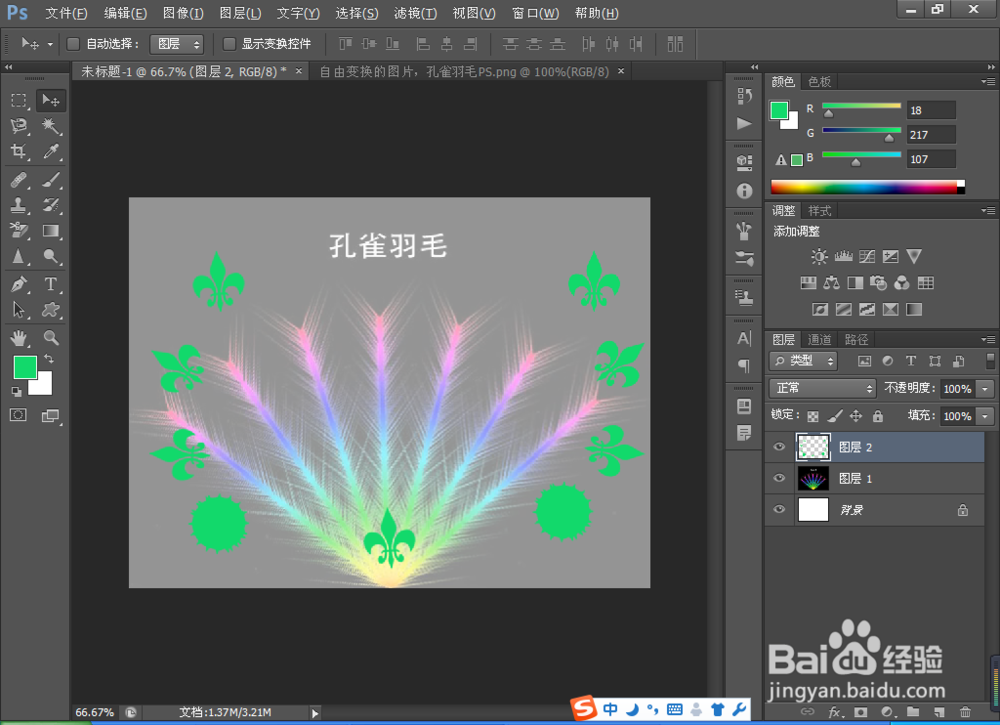1000x725 pixels.
Task: Open the Brightness/Contrast adjustment icon
Action: tap(817, 256)
